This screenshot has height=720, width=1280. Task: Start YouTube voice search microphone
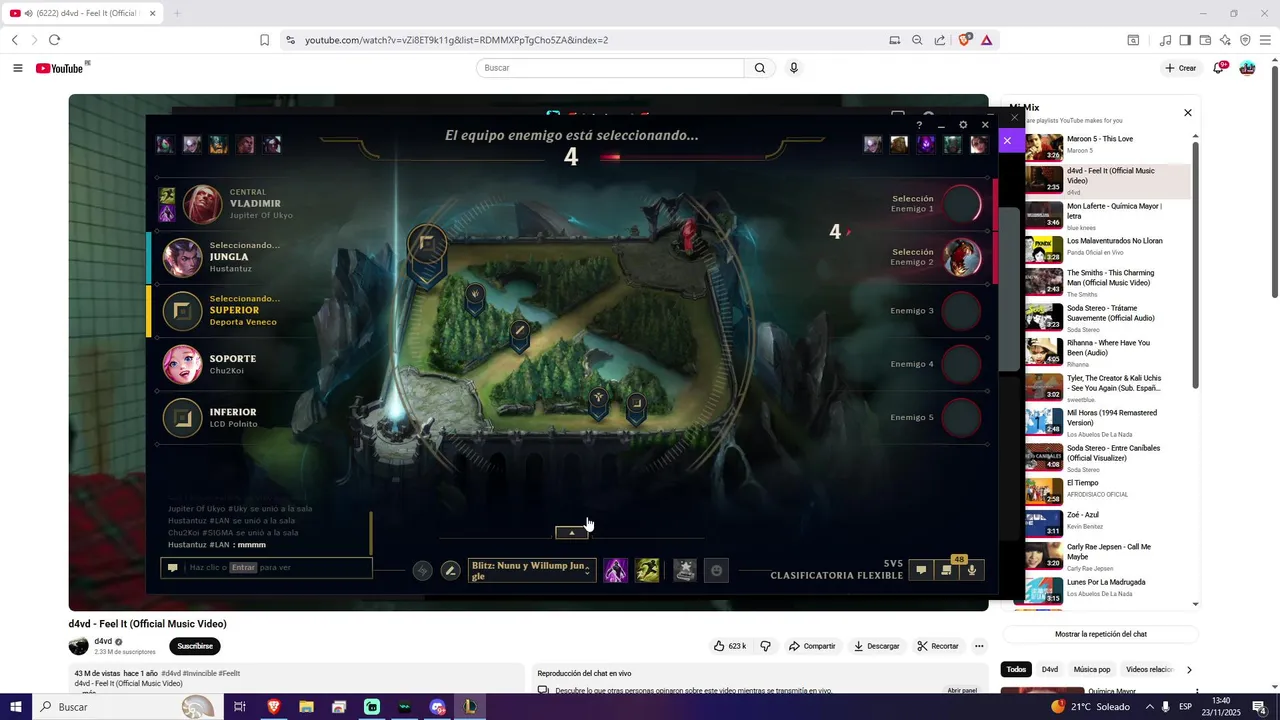(794, 68)
